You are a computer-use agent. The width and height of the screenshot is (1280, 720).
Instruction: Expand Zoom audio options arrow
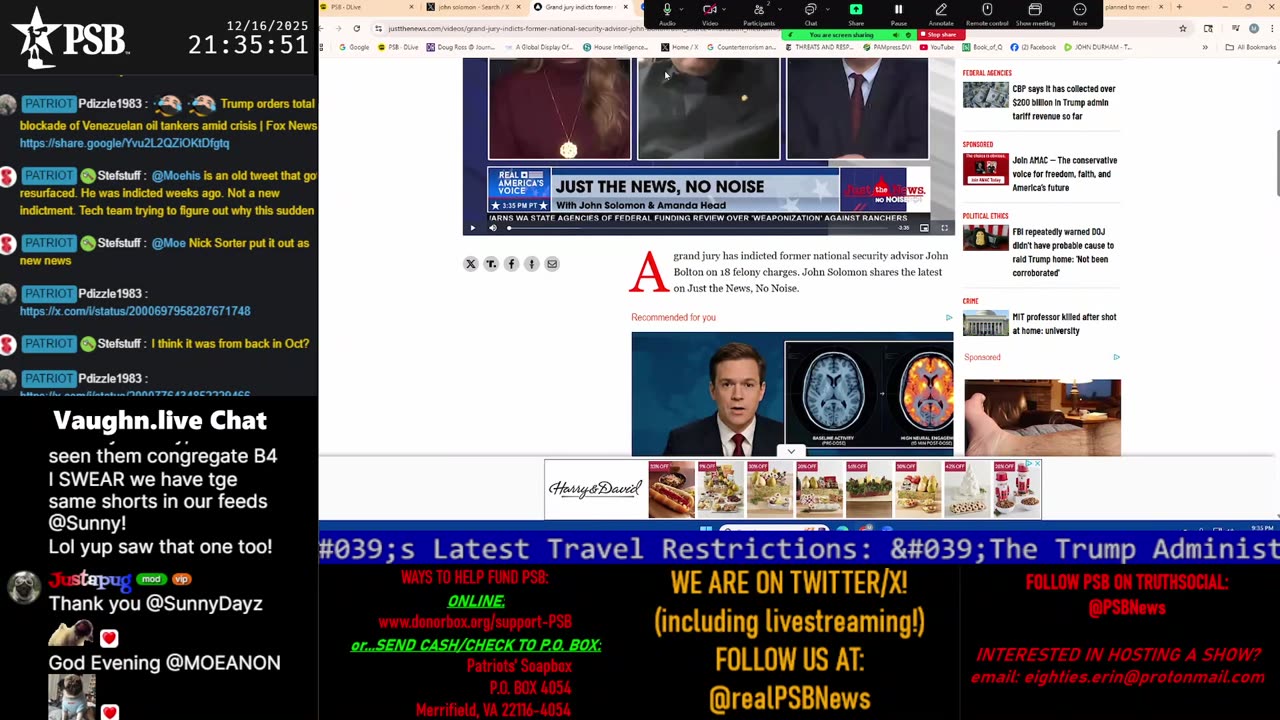tap(682, 9)
